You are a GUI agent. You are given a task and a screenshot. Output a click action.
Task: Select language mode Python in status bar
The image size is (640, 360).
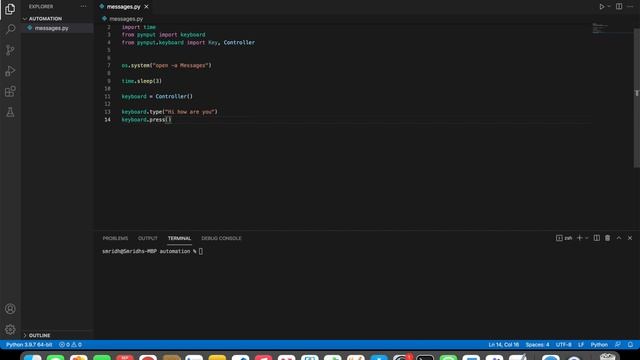tap(599, 345)
